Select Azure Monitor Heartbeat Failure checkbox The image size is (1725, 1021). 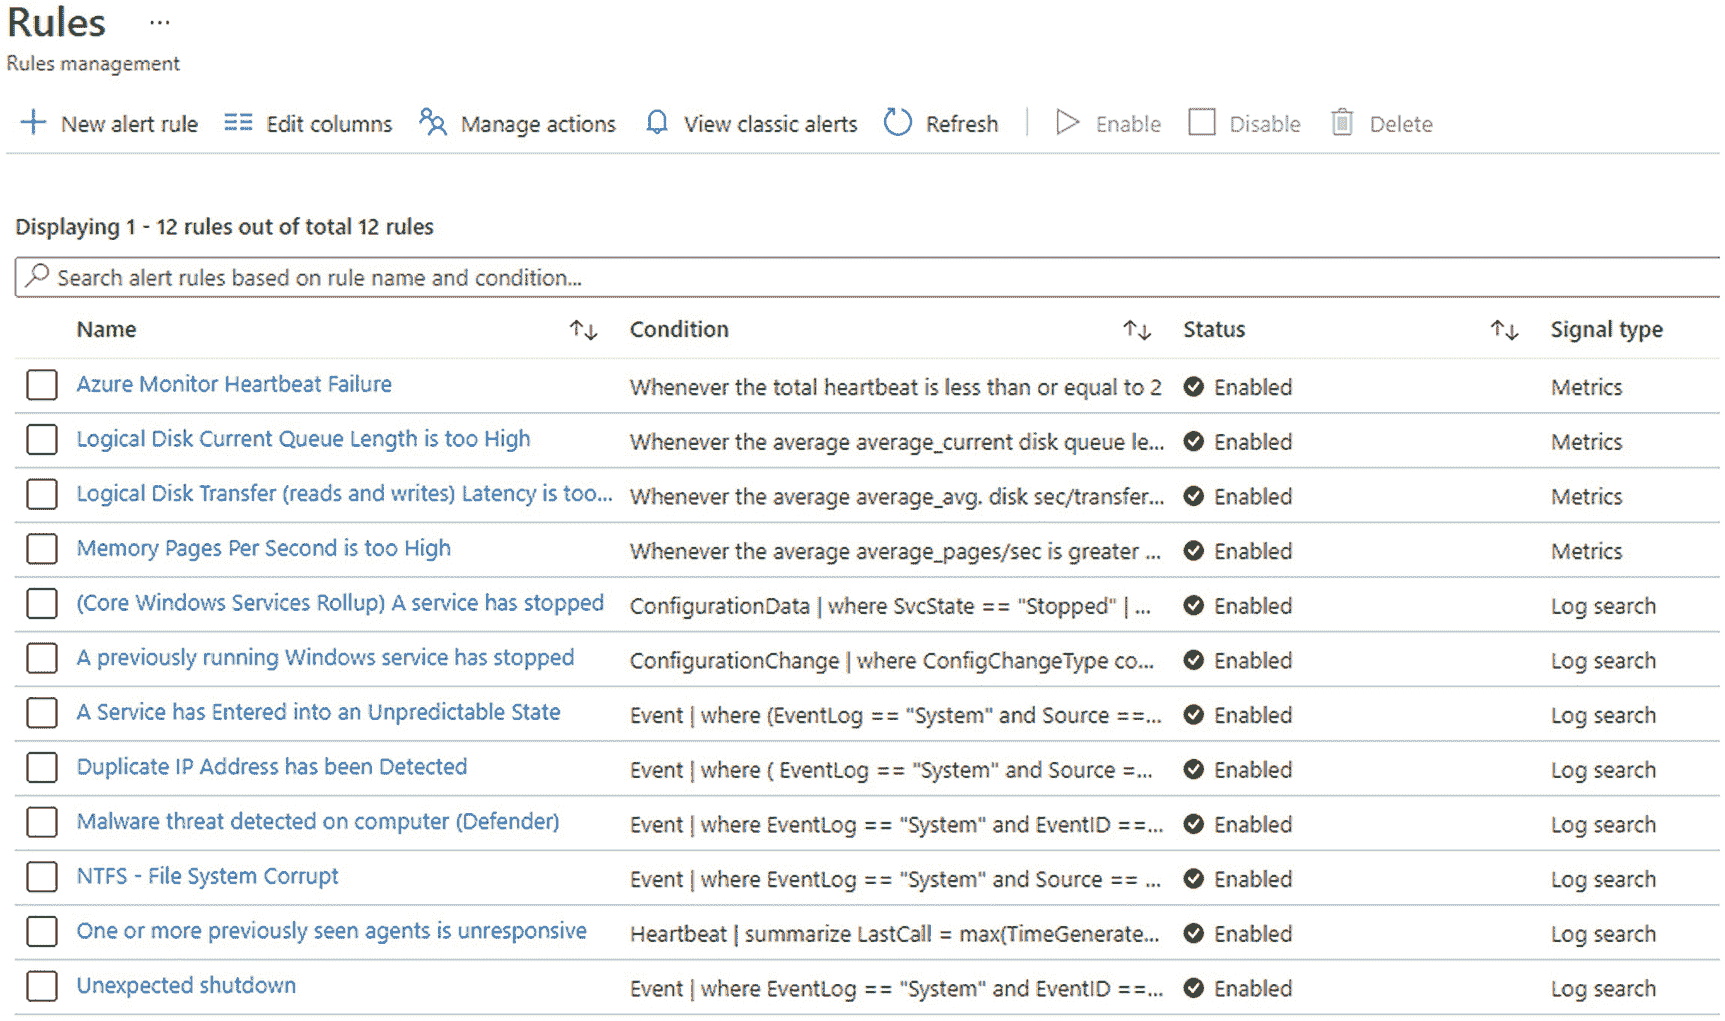(42, 385)
